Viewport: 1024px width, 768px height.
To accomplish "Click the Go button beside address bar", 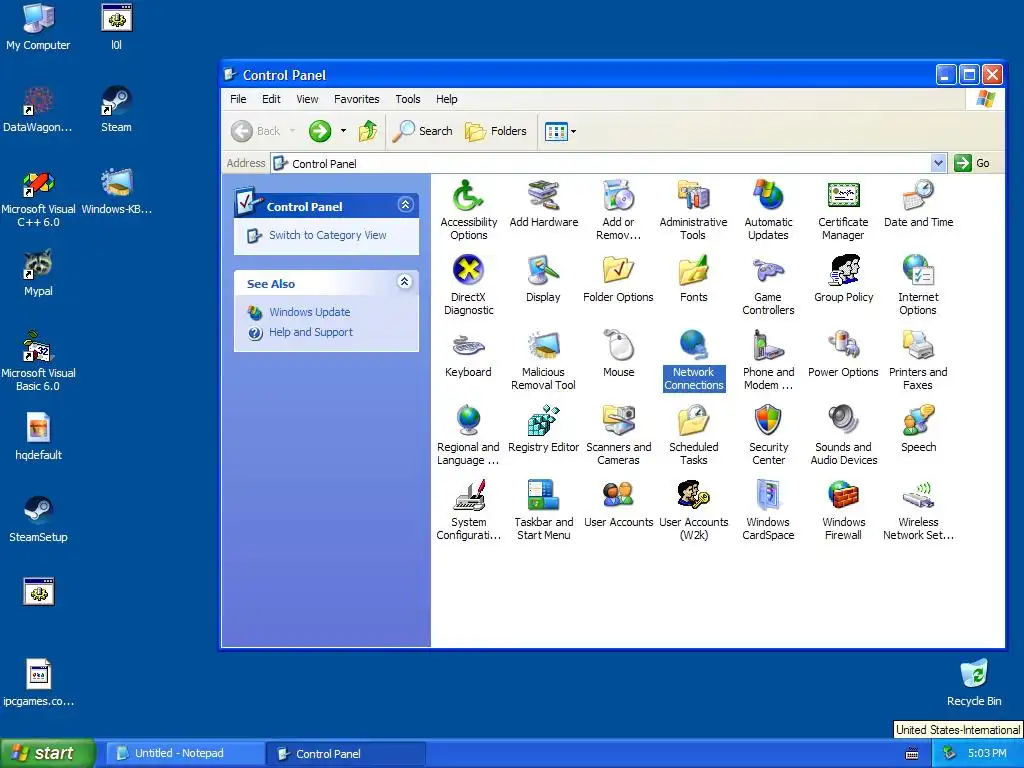I will pos(972,163).
